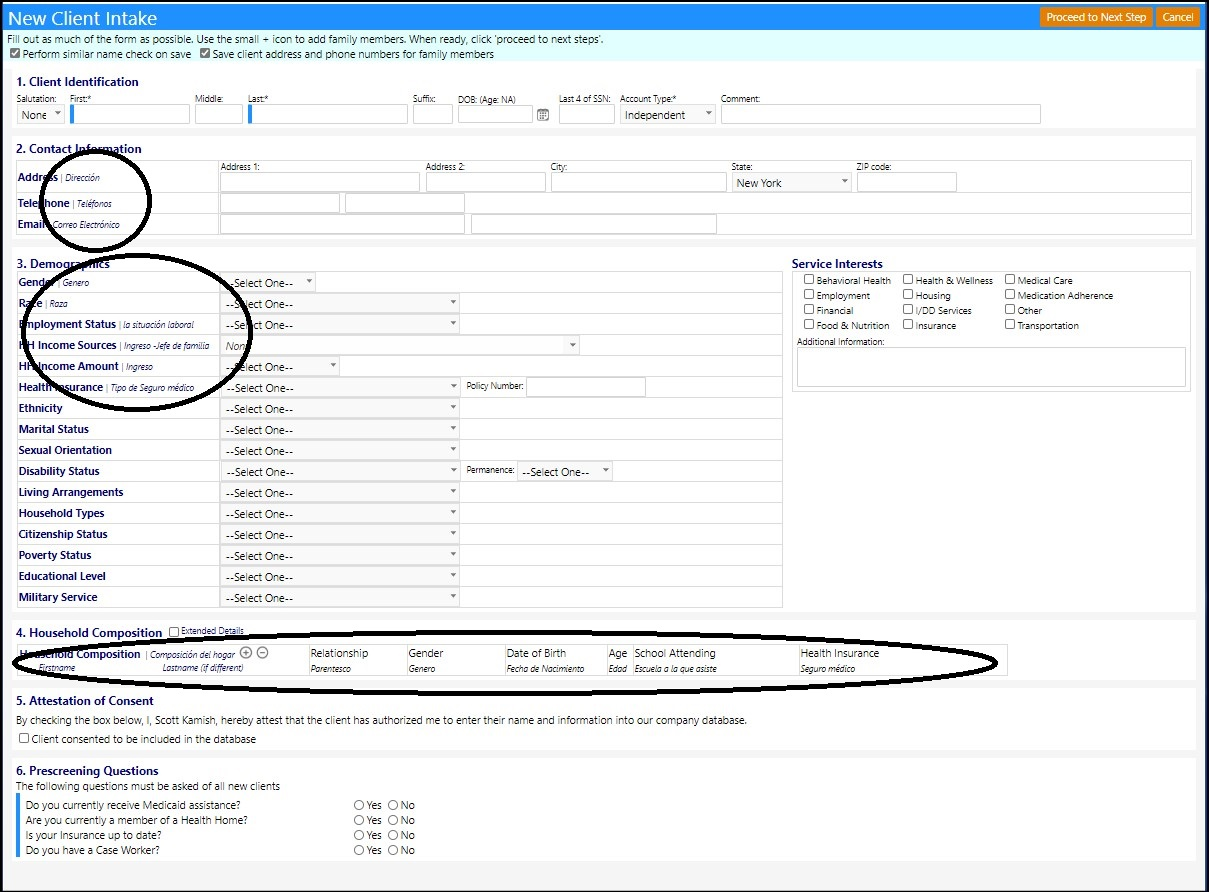Check the Food & Nutrition interest
Viewport: 1209px width, 892px height.
coord(809,325)
